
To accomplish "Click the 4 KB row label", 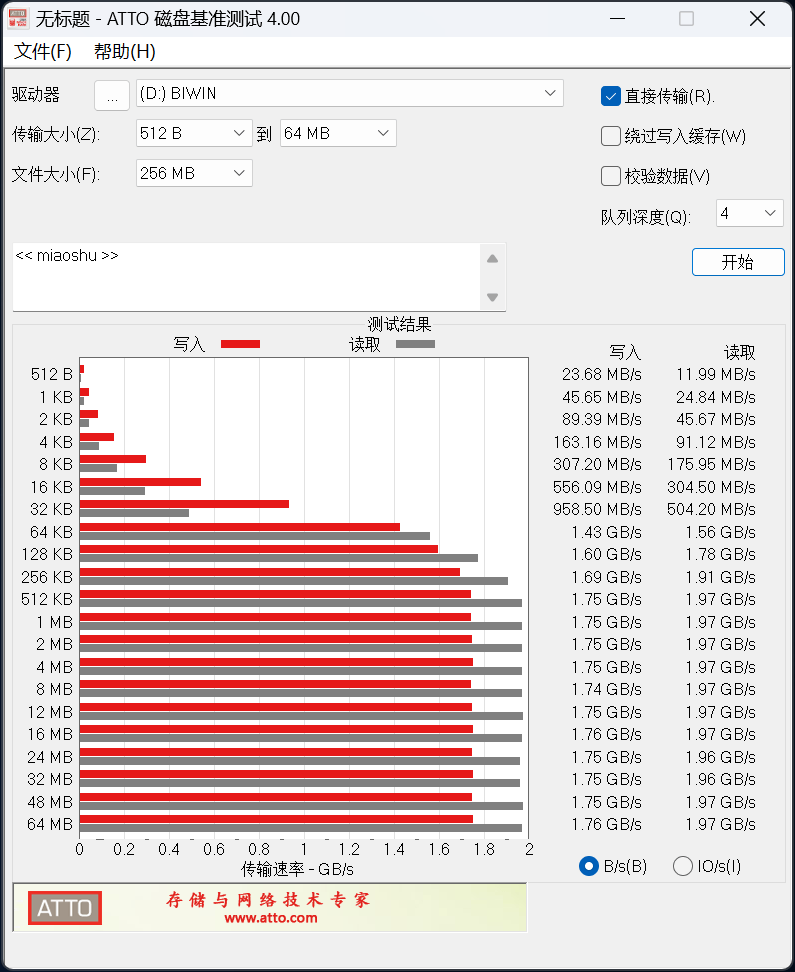I will (x=56, y=442).
